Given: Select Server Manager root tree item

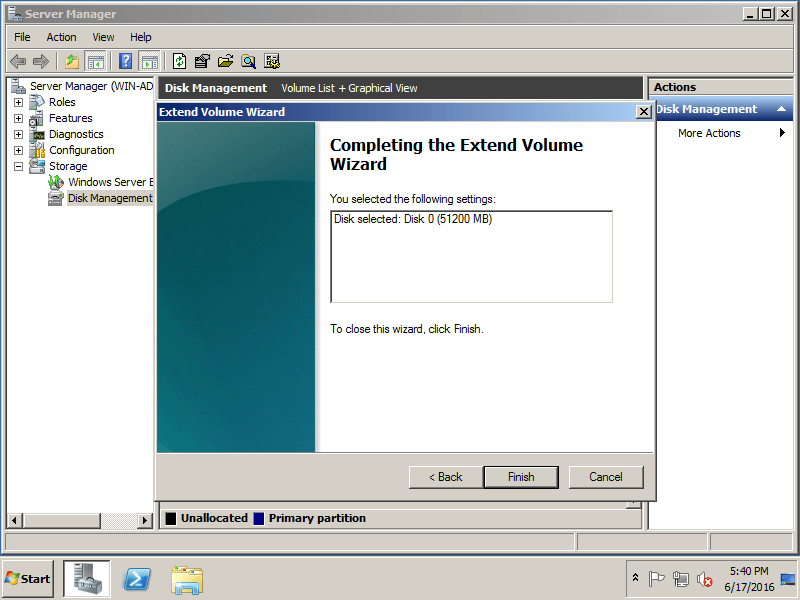Looking at the screenshot, I should point(91,86).
